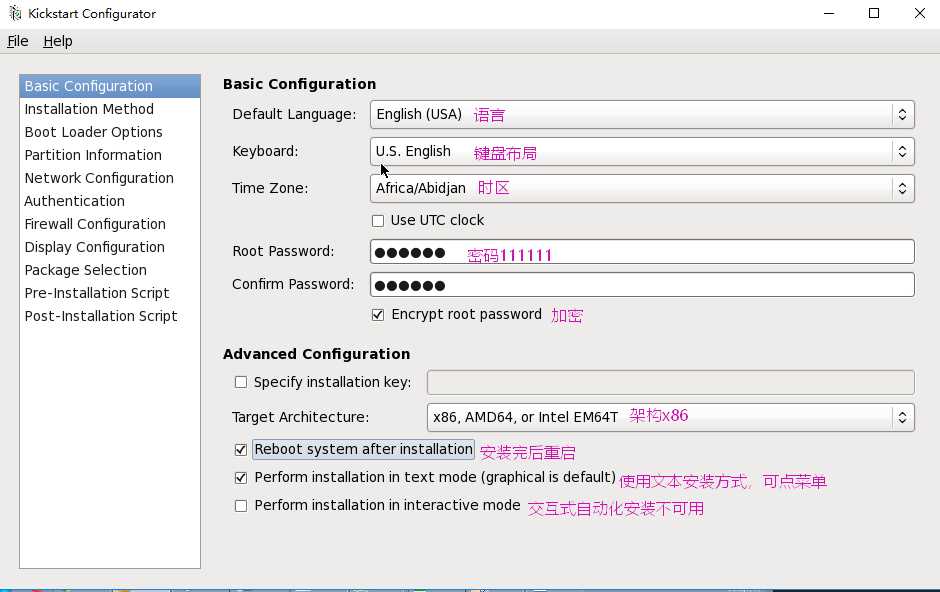Open the Help menu
The height and width of the screenshot is (592, 940).
pyautogui.click(x=58, y=41)
